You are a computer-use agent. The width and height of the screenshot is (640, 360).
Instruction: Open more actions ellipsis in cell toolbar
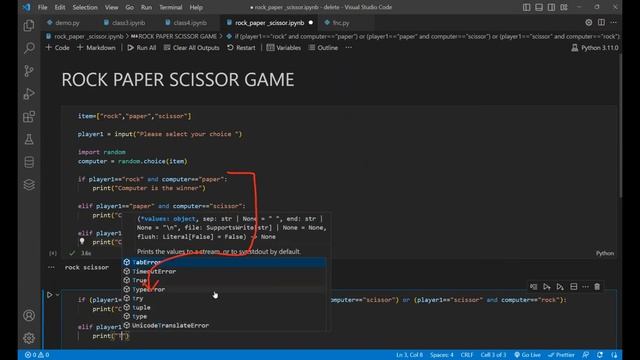pyautogui.click(x=585, y=287)
